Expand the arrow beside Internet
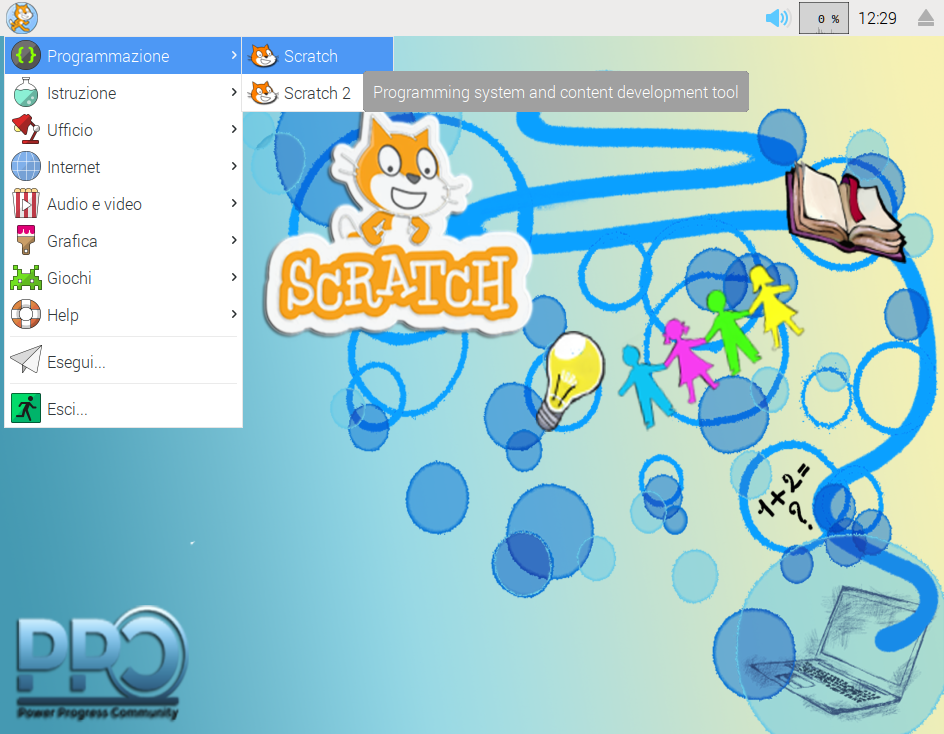Screen dimensions: 944x734 (x=234, y=166)
